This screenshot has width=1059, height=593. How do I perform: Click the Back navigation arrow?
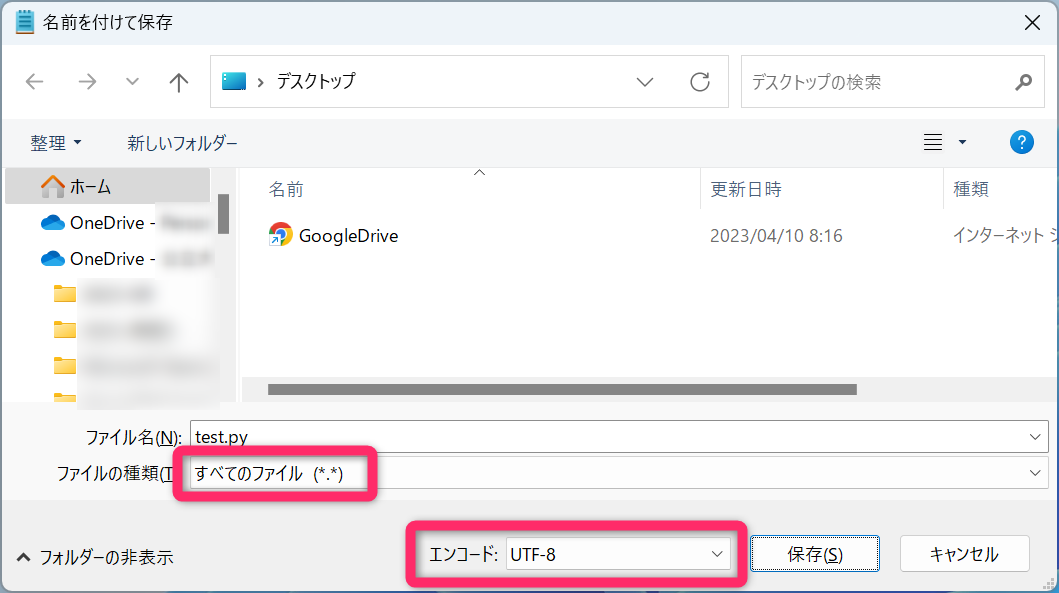(35, 82)
